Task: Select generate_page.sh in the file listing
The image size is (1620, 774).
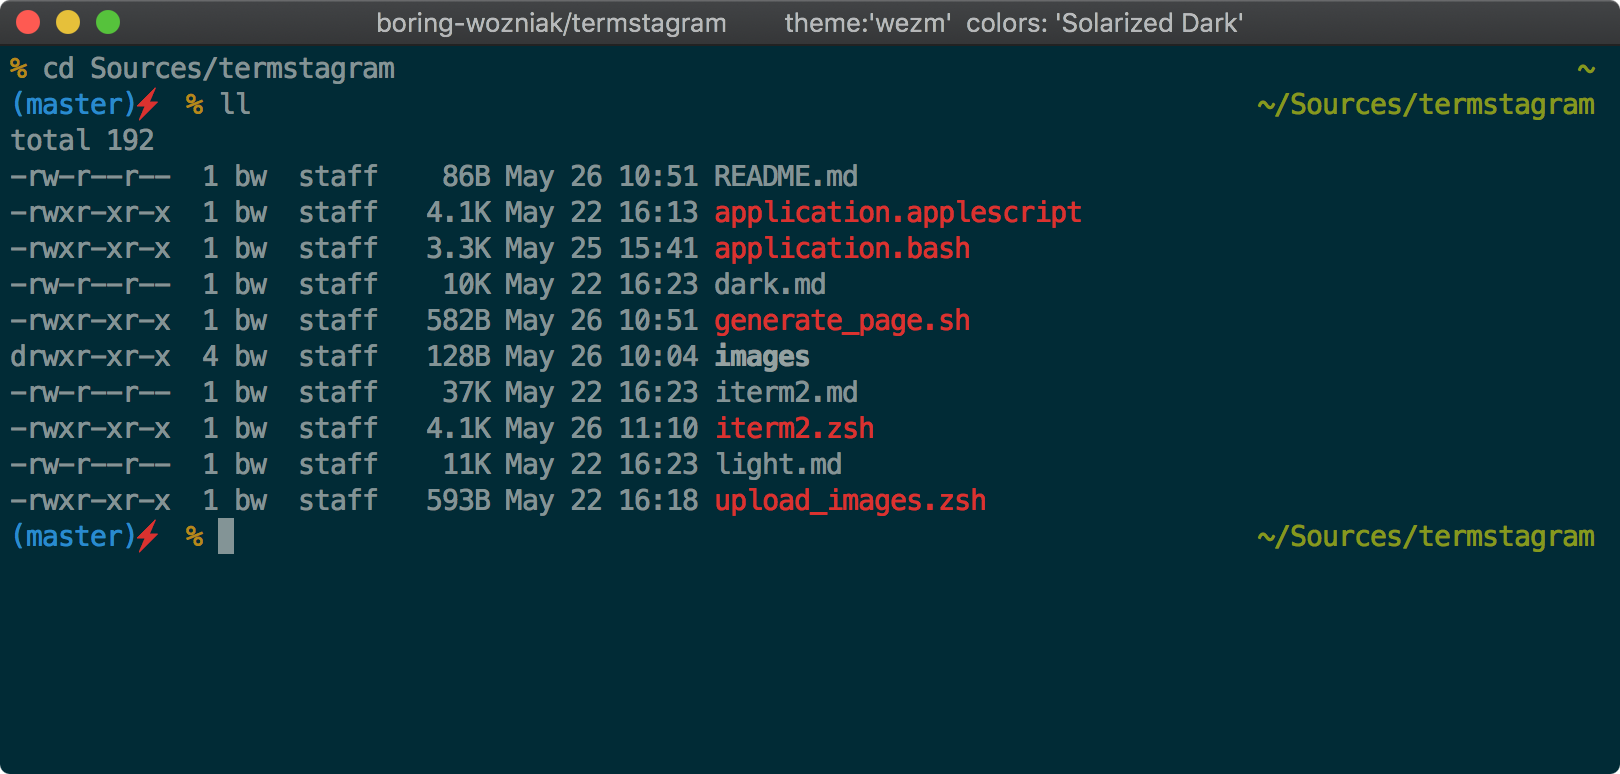Action: 841,321
